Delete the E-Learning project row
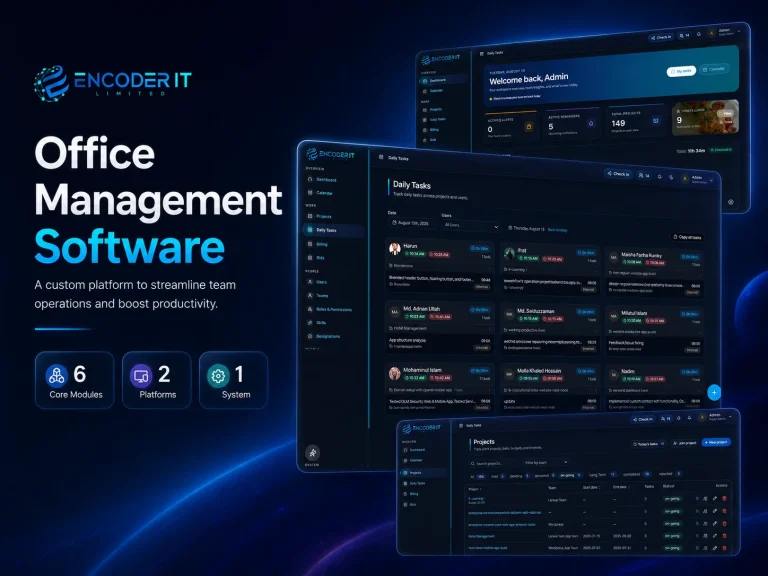The width and height of the screenshot is (768, 576). click(x=724, y=499)
